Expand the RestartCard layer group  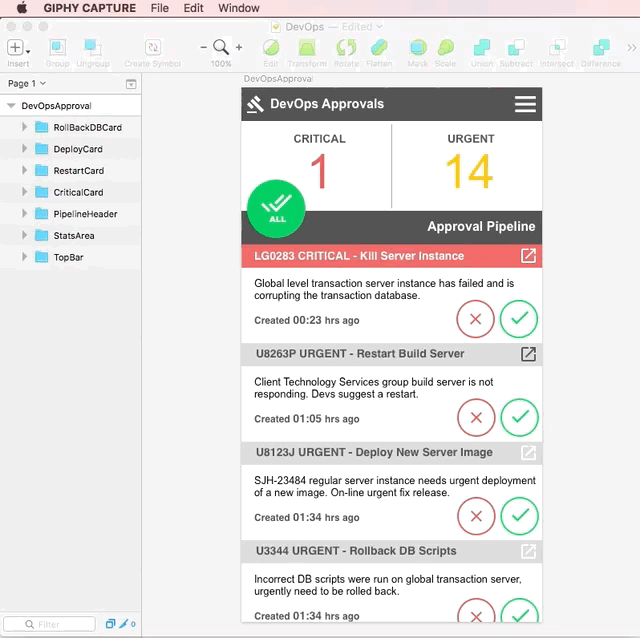[24, 171]
